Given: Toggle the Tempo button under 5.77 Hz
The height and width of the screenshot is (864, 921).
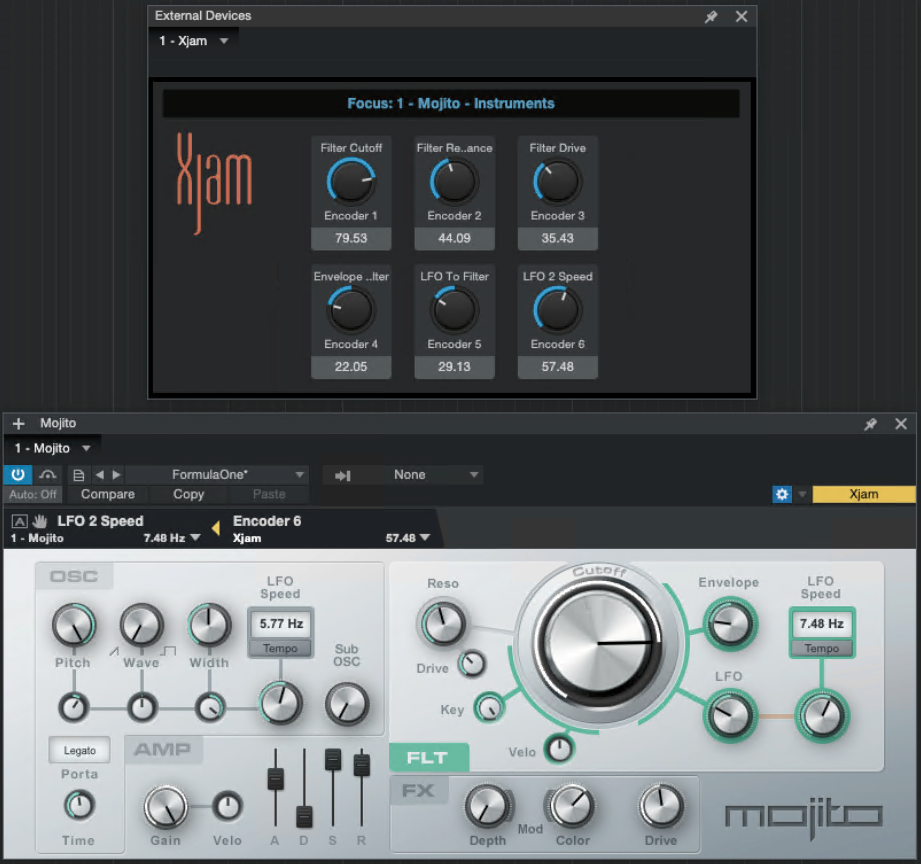Looking at the screenshot, I should click(280, 648).
